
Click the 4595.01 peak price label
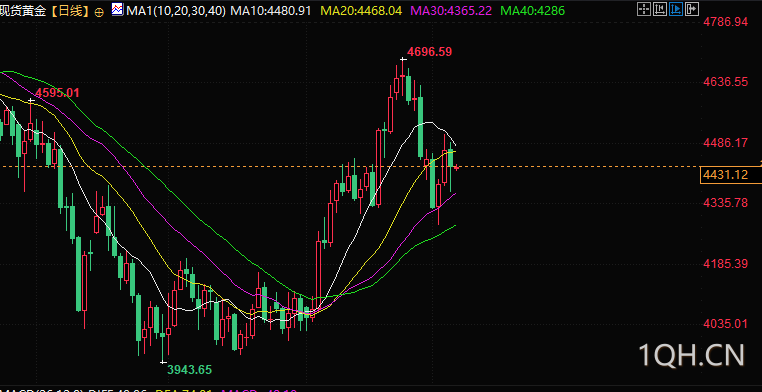click(57, 93)
